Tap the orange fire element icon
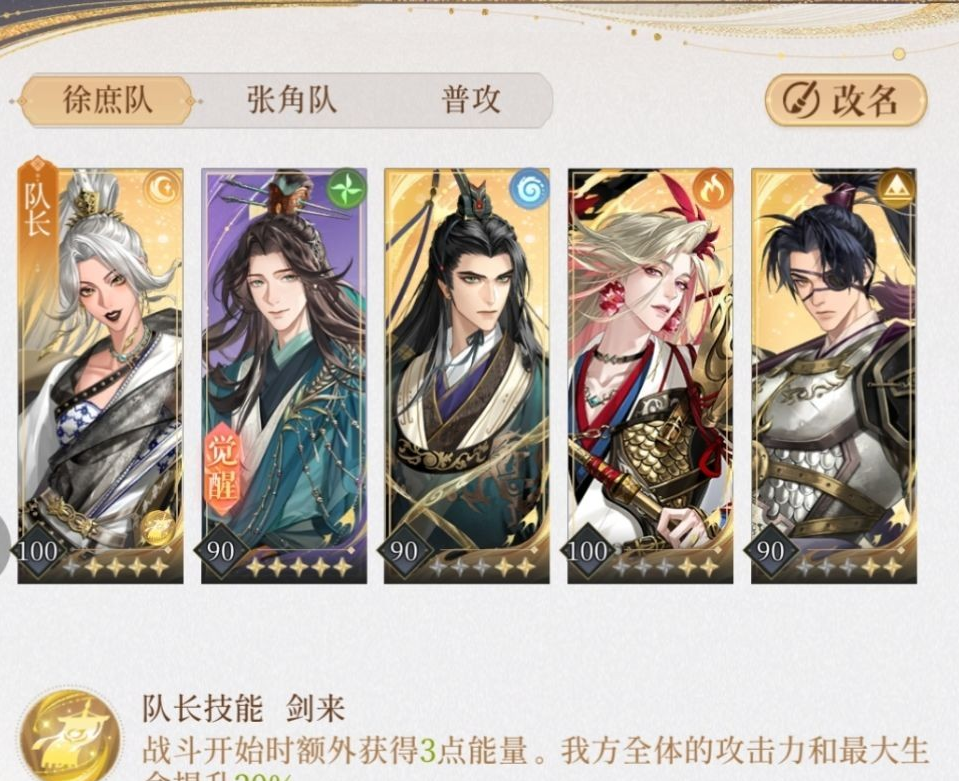959x781 pixels. (x=713, y=189)
